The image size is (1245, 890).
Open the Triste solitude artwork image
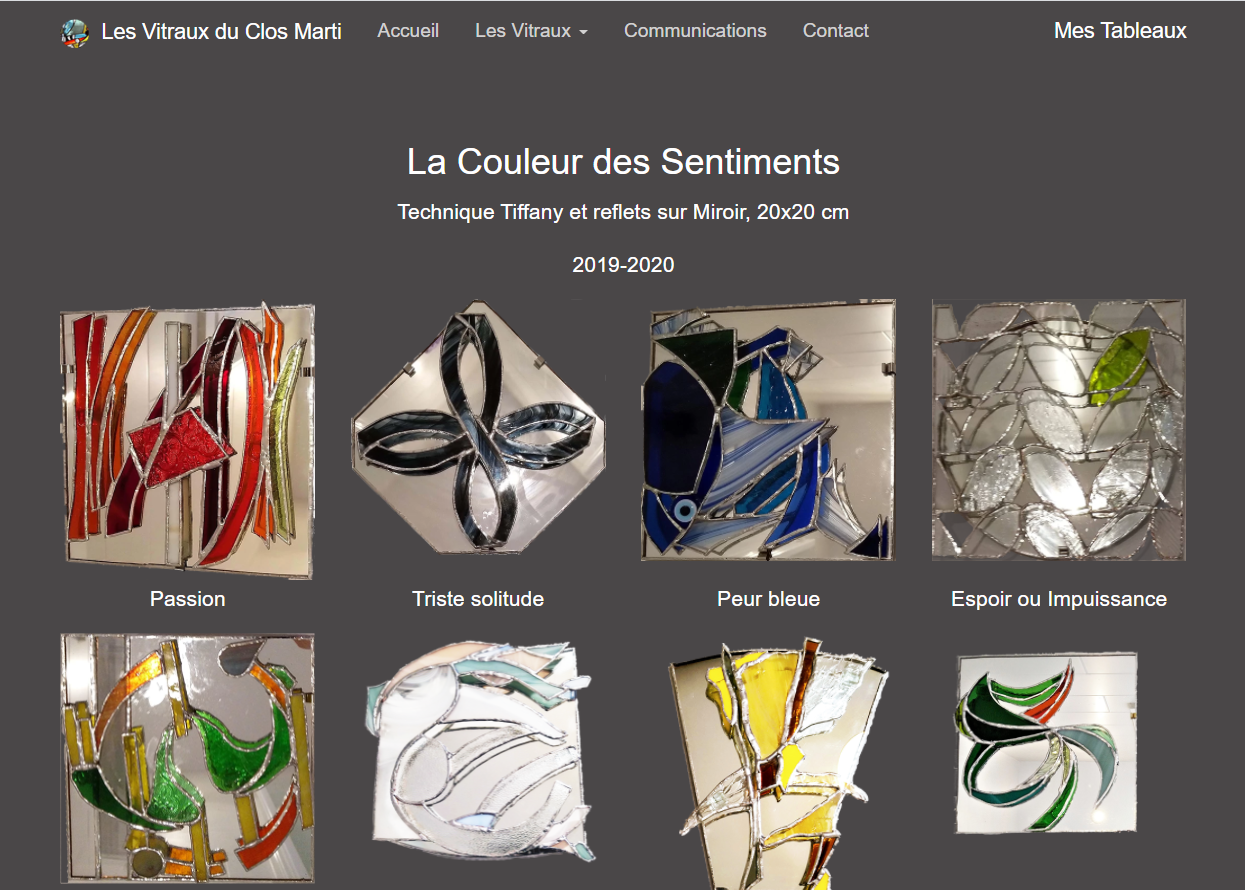pos(478,426)
